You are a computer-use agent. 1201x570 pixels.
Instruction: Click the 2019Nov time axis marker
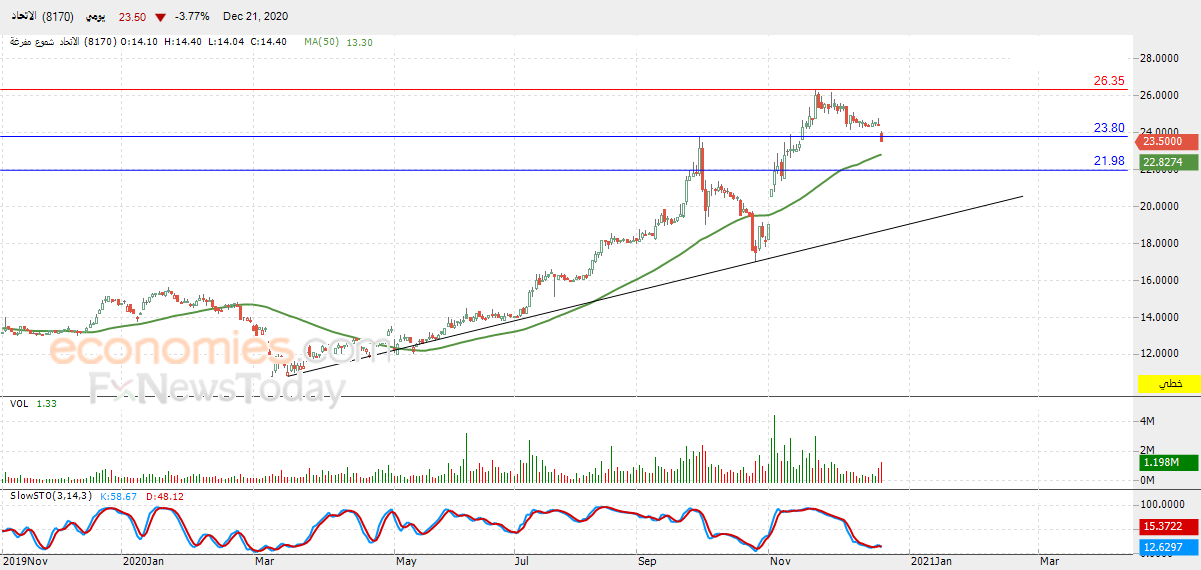22,562
